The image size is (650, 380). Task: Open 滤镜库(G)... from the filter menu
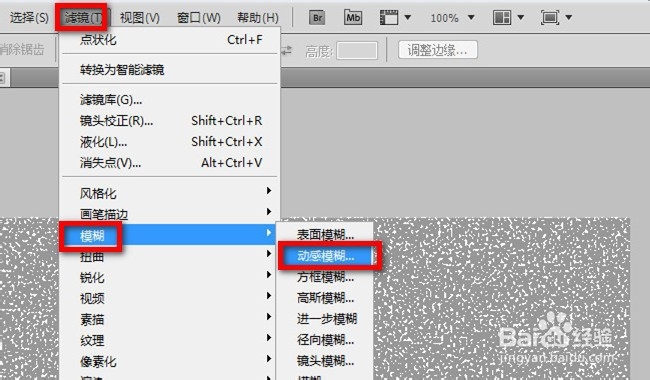coord(170,100)
